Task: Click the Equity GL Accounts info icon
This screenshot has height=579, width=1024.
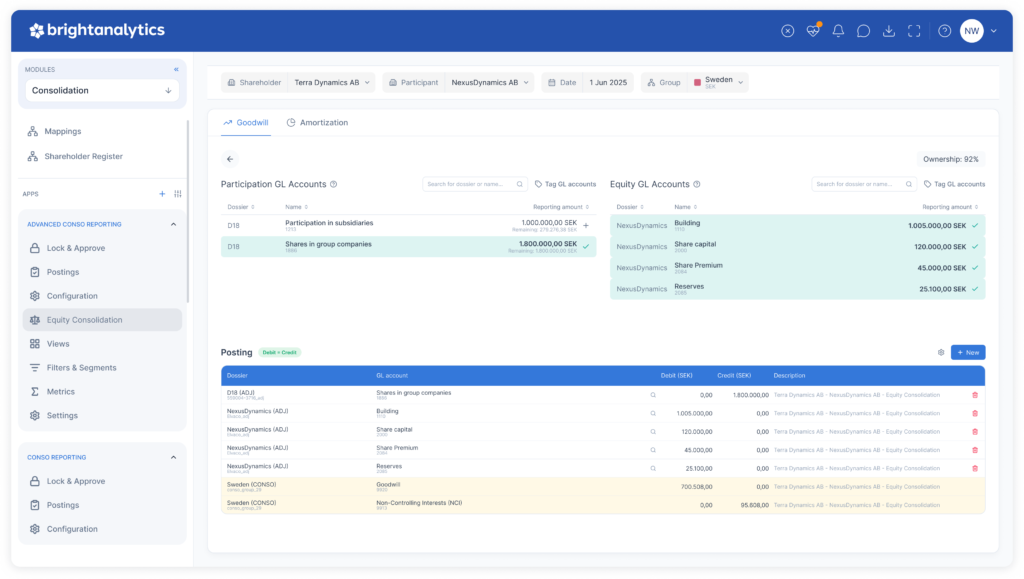Action: point(697,184)
